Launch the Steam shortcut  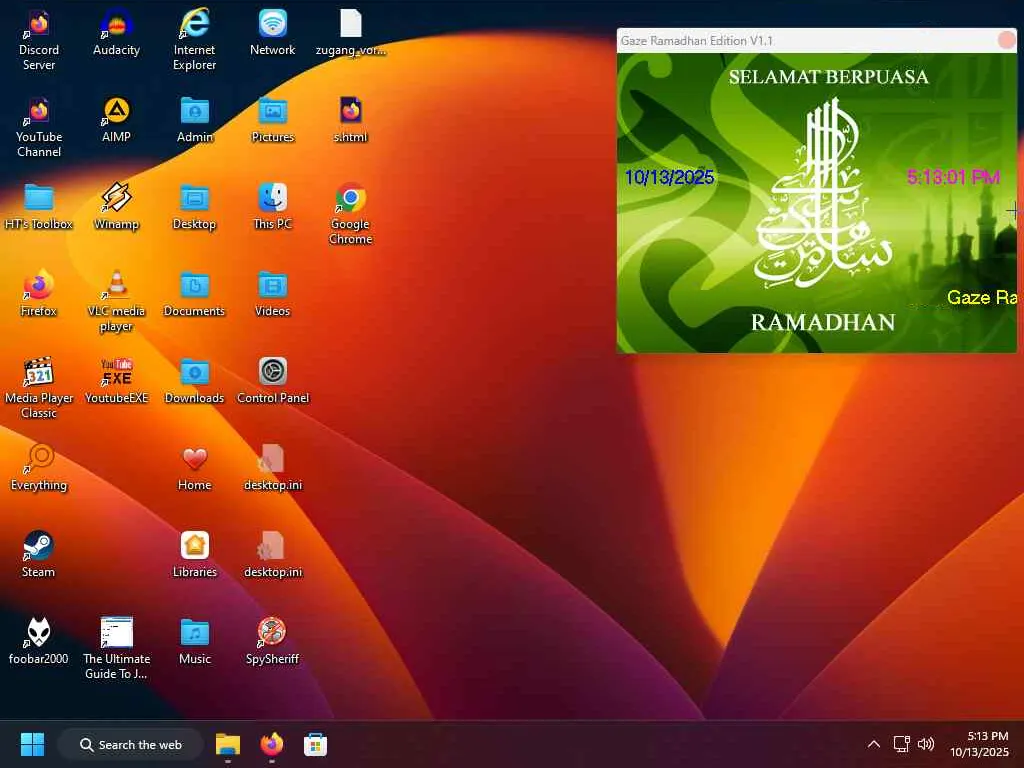point(39,554)
